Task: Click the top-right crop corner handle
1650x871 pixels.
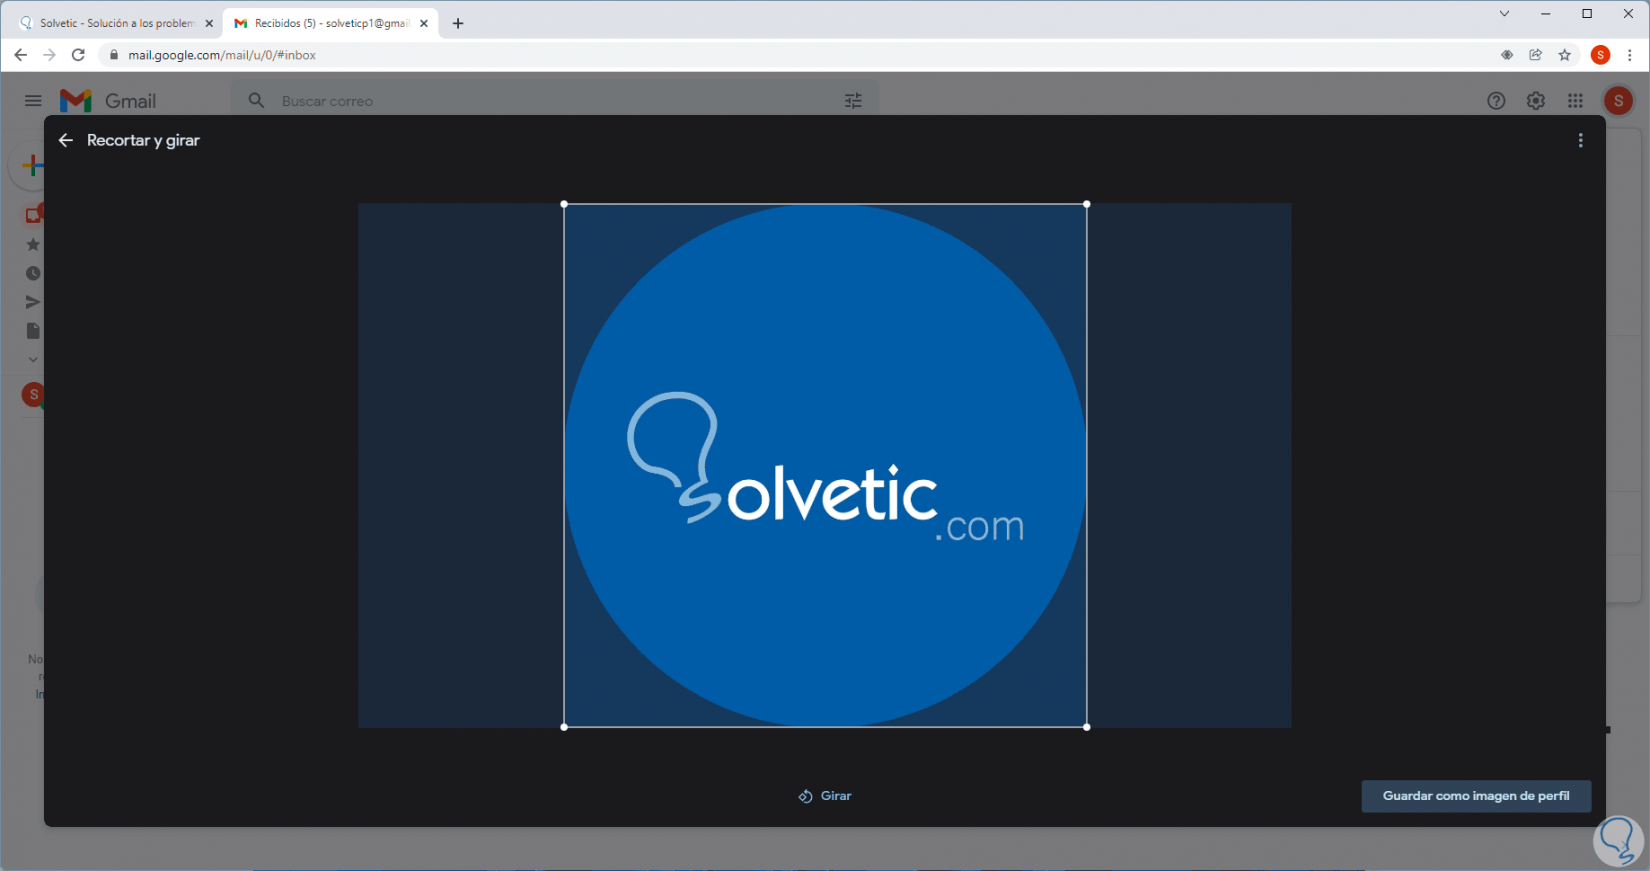Action: tap(1087, 204)
